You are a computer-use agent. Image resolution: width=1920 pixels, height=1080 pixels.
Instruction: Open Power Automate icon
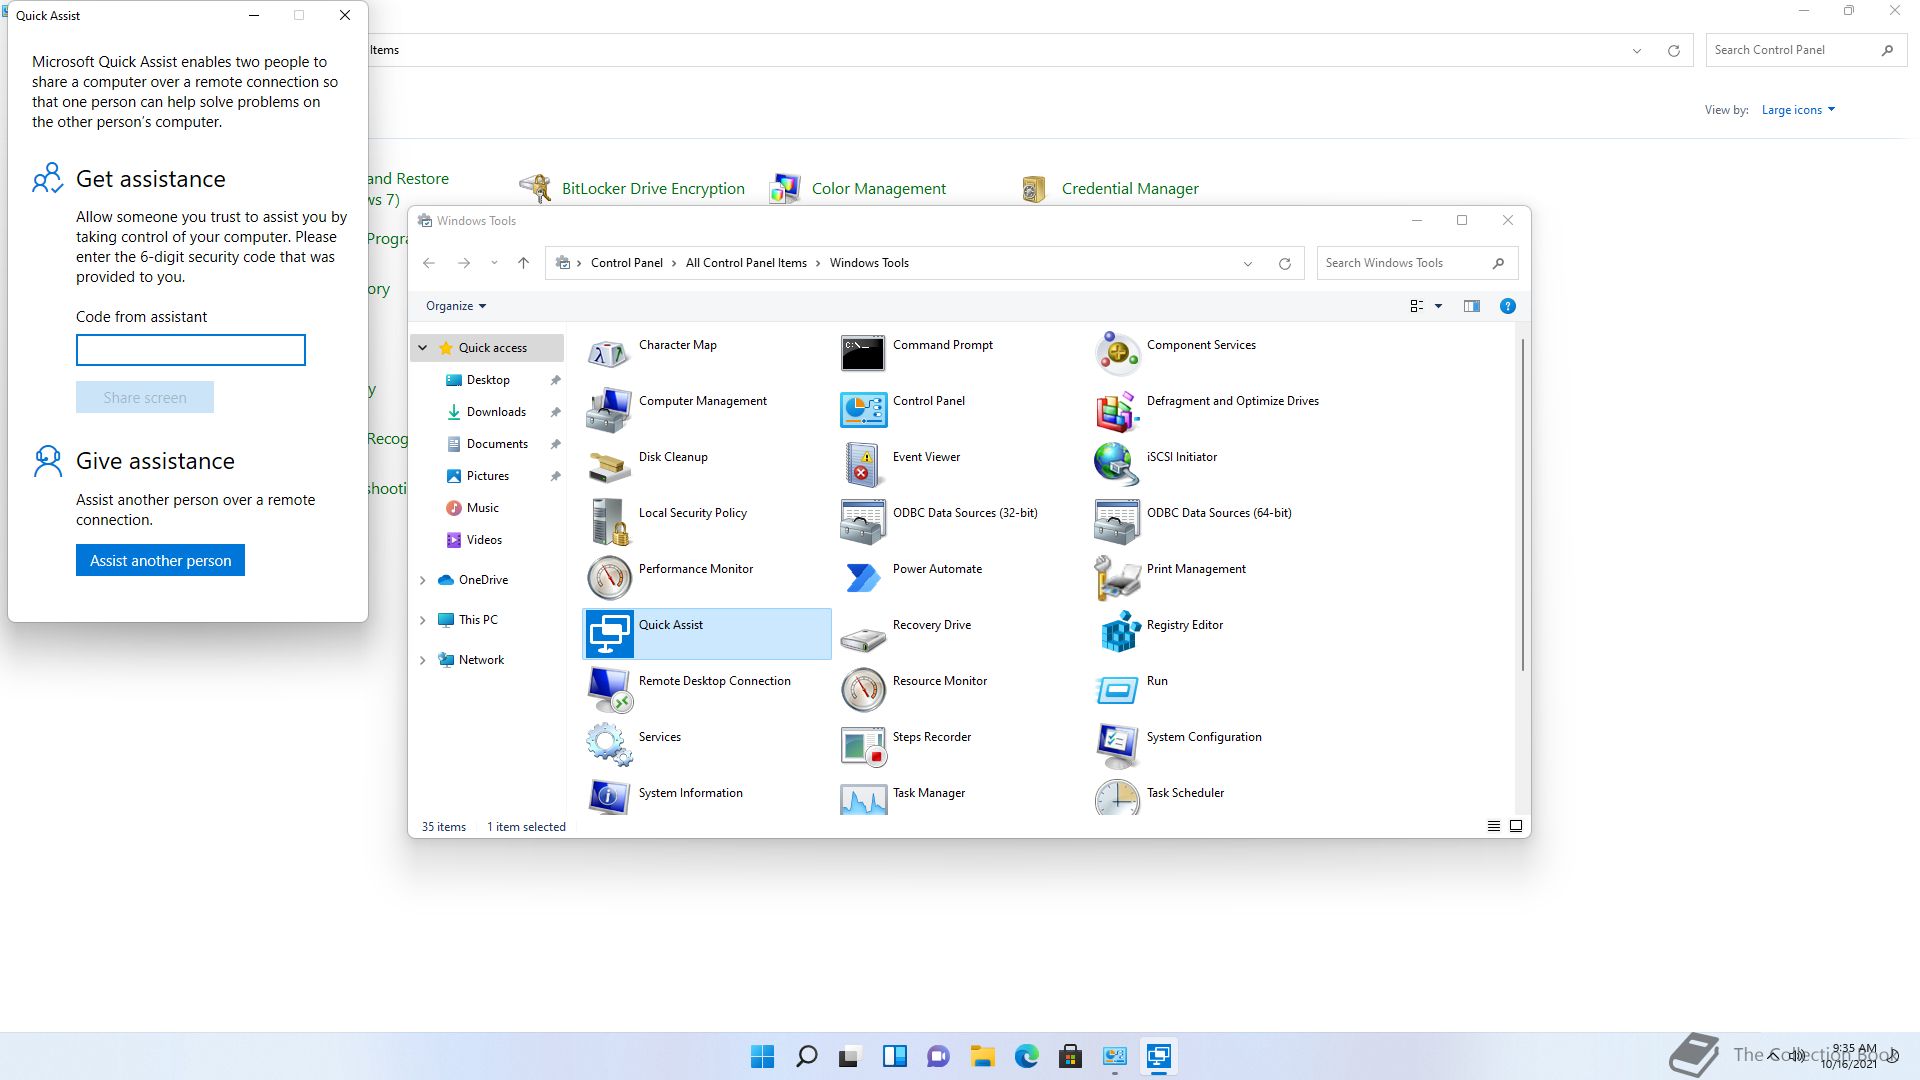point(862,577)
